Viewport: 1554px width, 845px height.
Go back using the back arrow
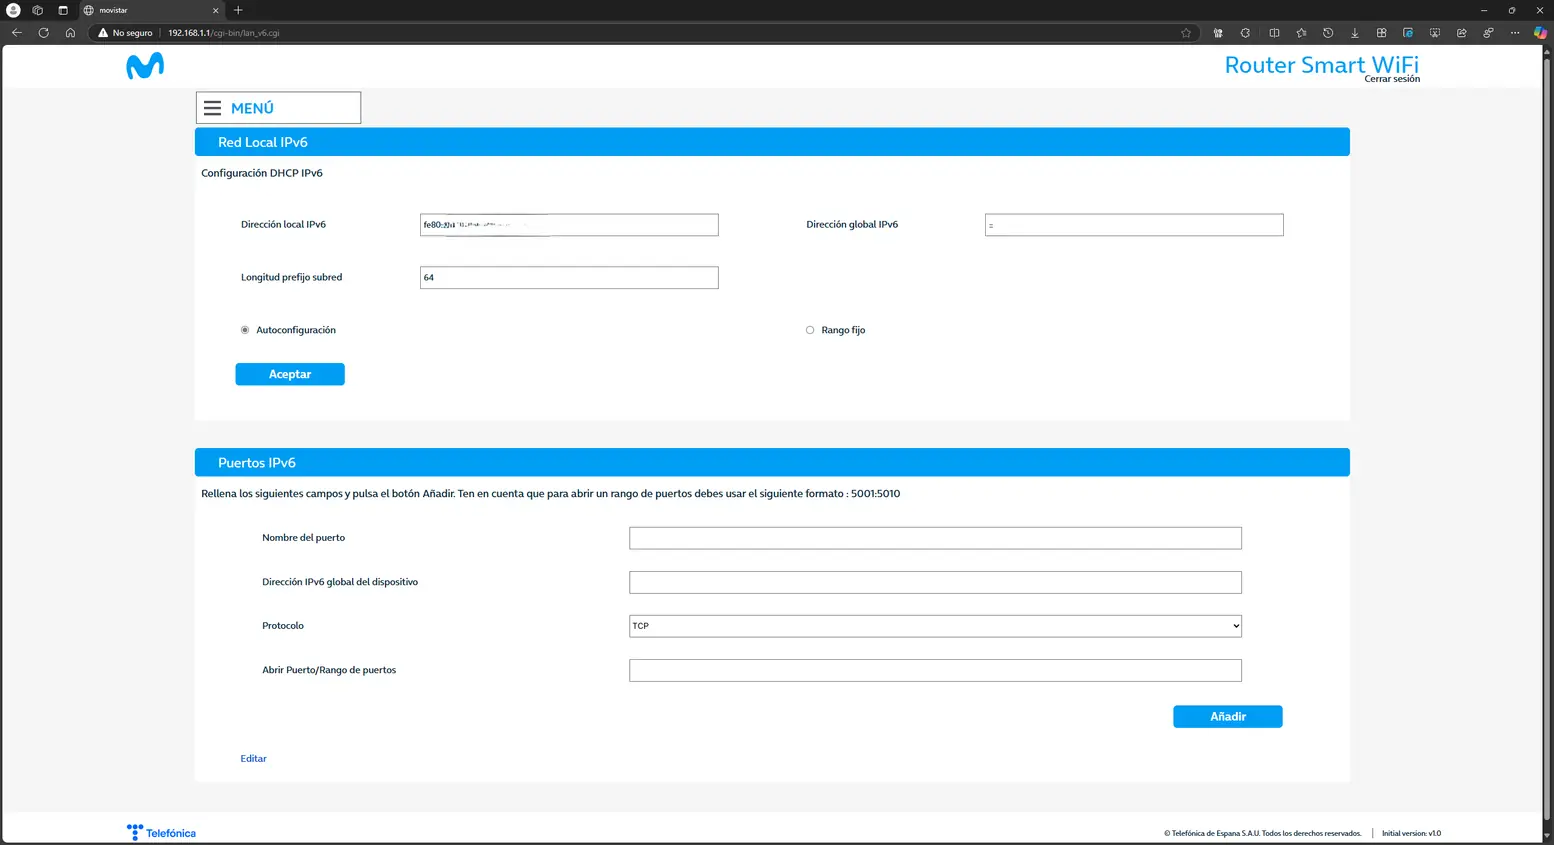click(17, 33)
